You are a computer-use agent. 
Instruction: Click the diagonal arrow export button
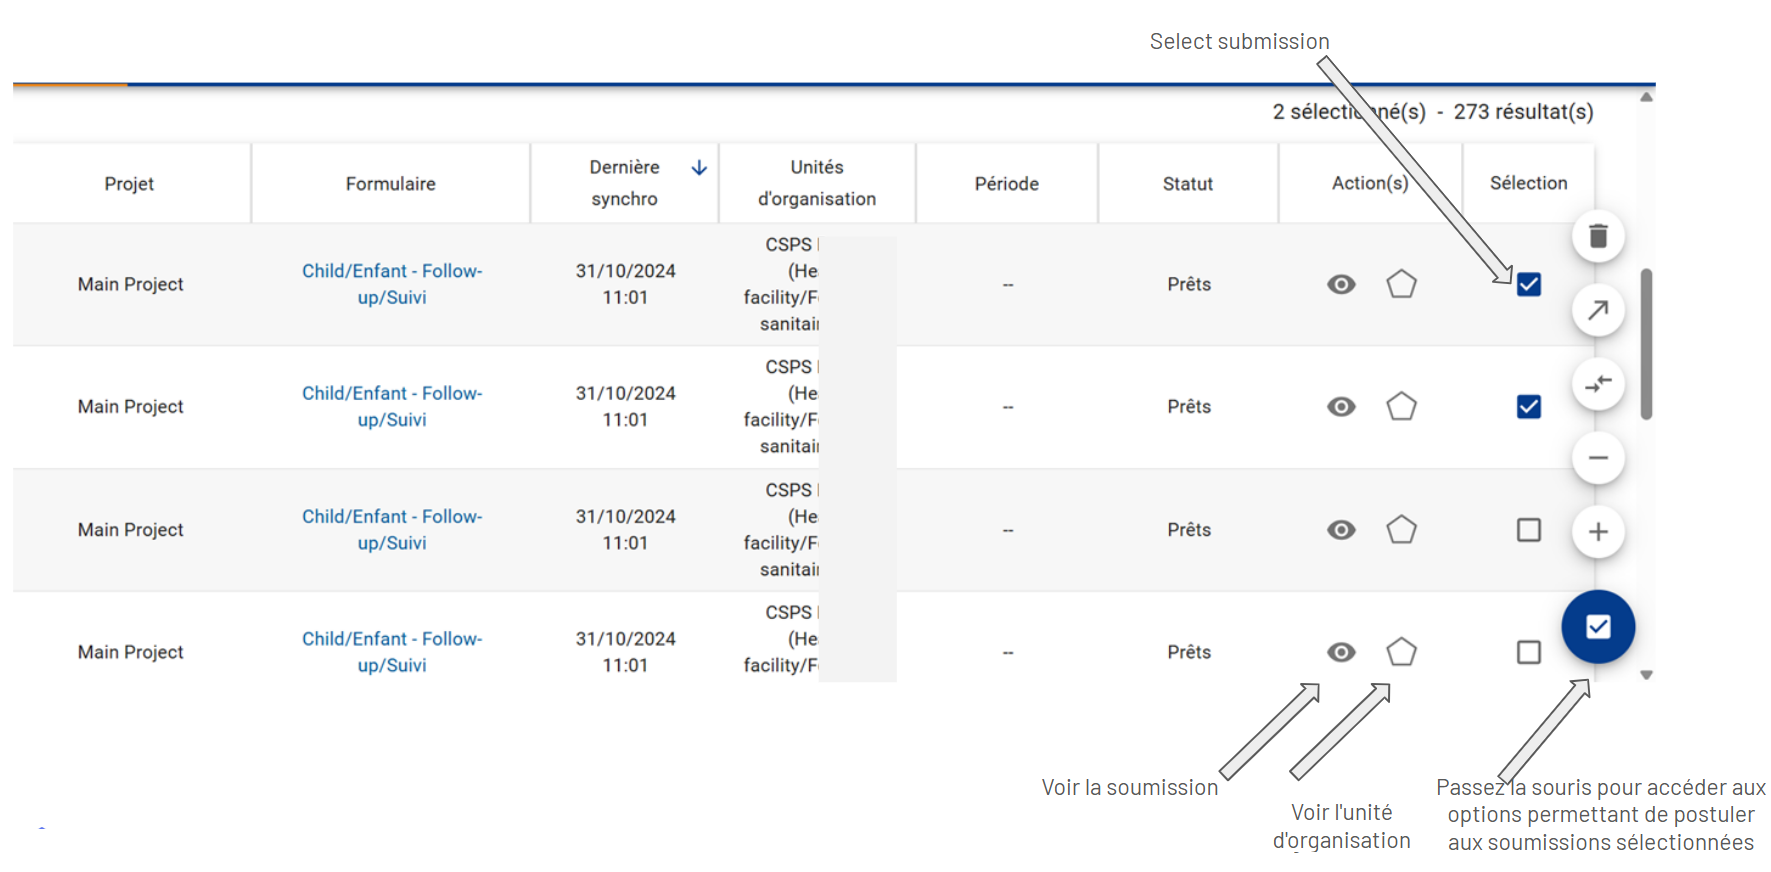pos(1598,310)
